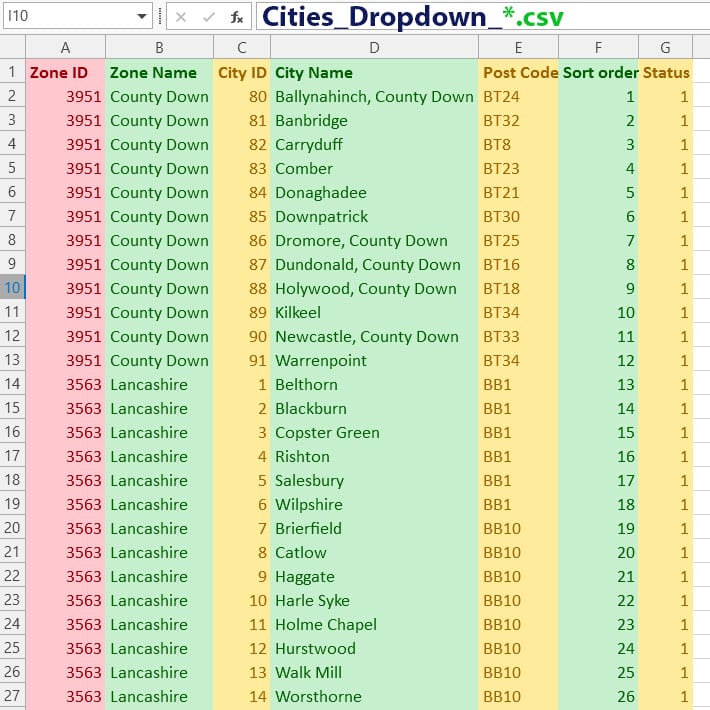Image resolution: width=710 pixels, height=710 pixels.
Task: Click the formula bar input area
Action: pyautogui.click(x=483, y=17)
